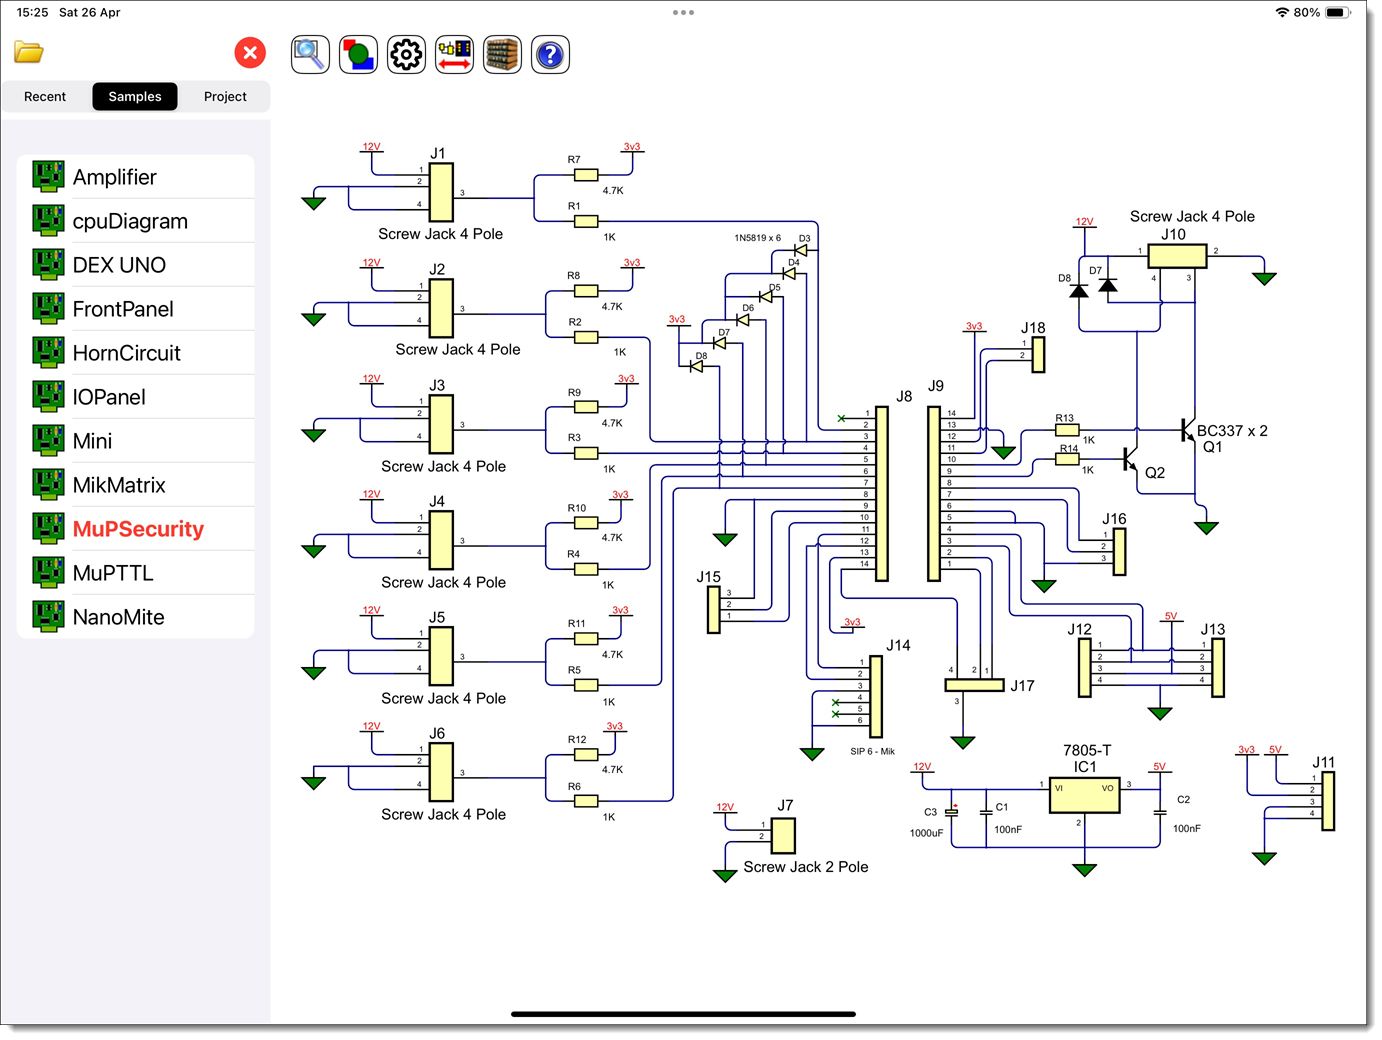The image size is (1382, 1040).
Task: Open the help question mark icon
Action: coord(550,54)
